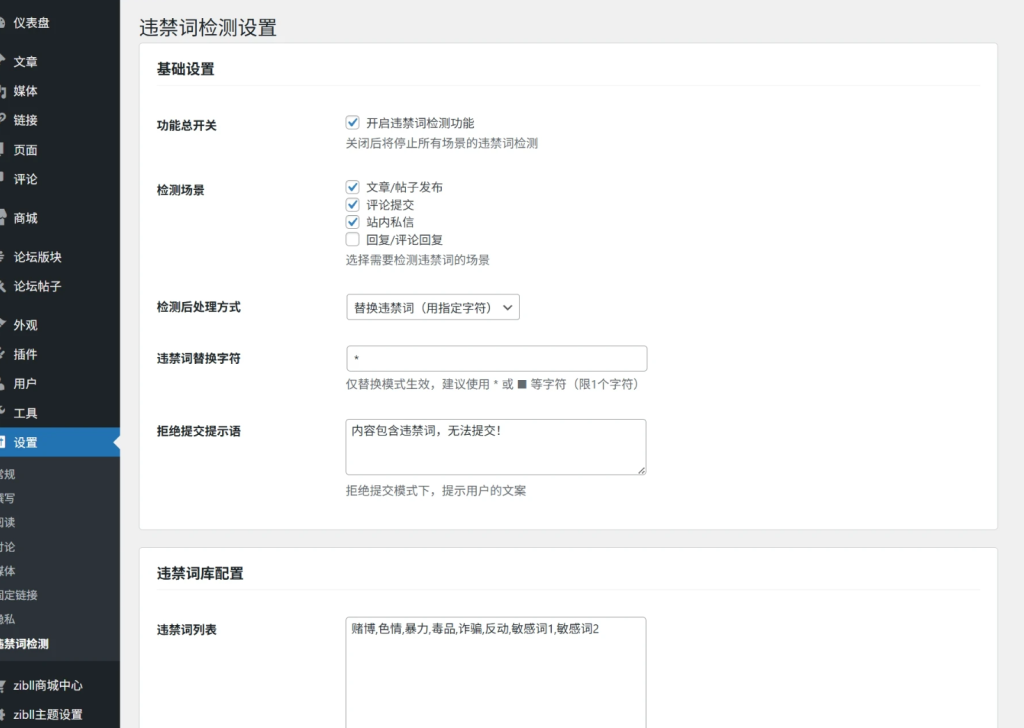
Task: Click the 检测场景 label
Action: [x=181, y=190]
